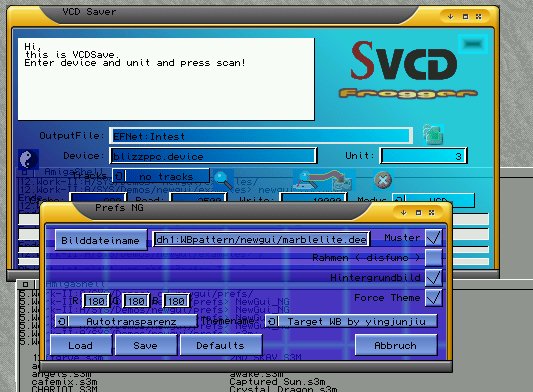Image resolution: width=533 pixels, height=392 pixels.
Task: Click the Bilddateiname button
Action: point(101,240)
